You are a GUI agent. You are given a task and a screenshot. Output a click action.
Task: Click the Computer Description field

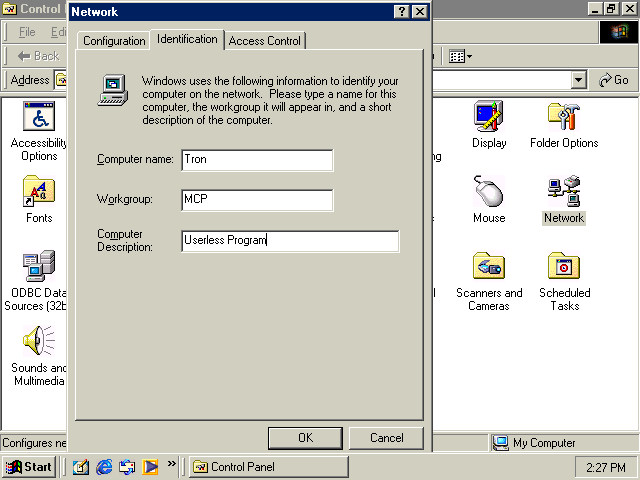click(290, 241)
